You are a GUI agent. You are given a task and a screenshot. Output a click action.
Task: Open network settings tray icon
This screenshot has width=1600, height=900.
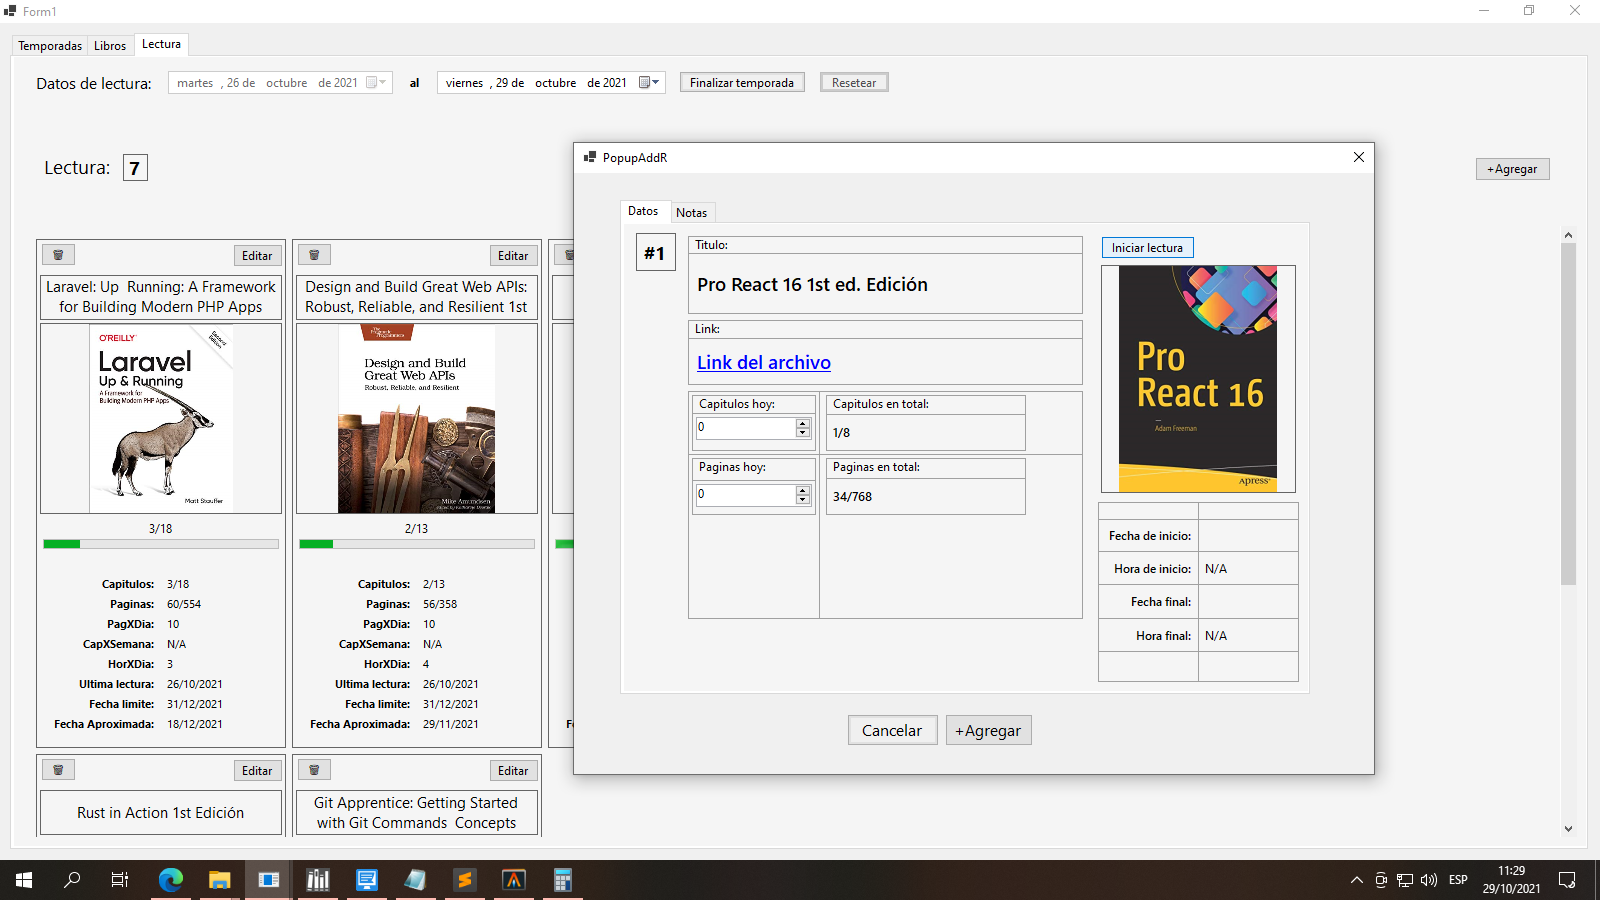(1405, 880)
